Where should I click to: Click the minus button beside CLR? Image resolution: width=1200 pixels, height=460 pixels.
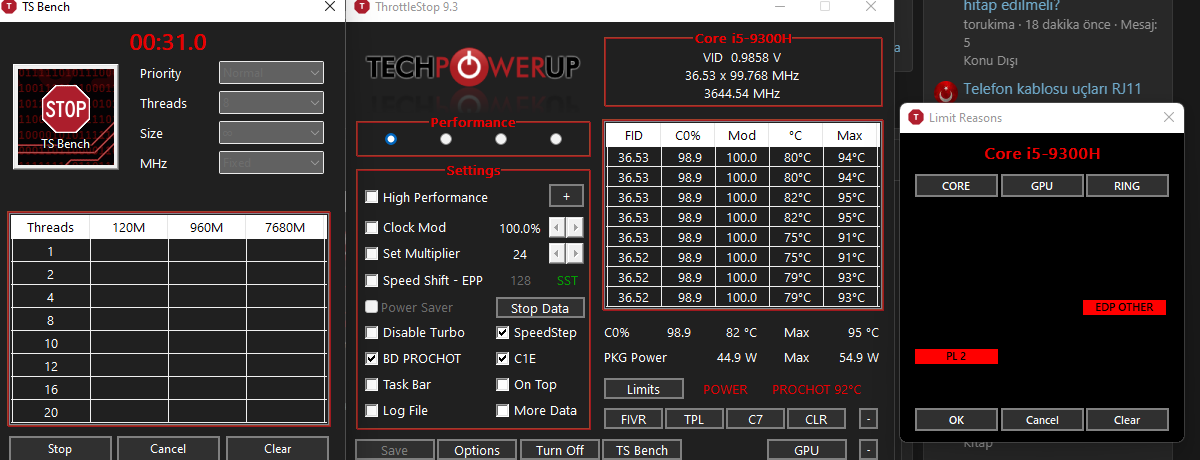point(869,419)
